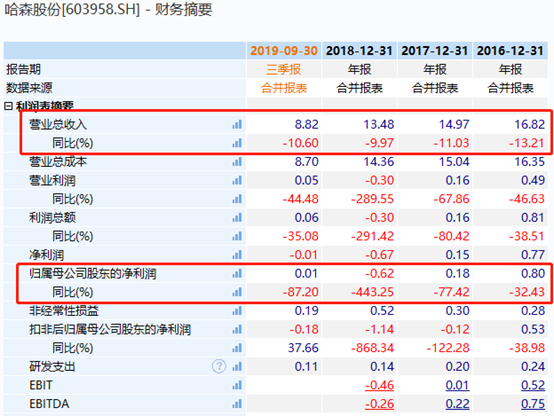The height and width of the screenshot is (416, 554).
Task: Collapse the 利润表摘要 section
Action: click(8, 106)
